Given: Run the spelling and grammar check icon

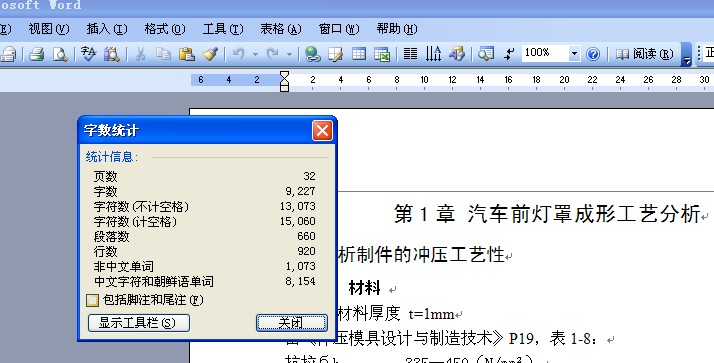Looking at the screenshot, I should pyautogui.click(x=88, y=54).
